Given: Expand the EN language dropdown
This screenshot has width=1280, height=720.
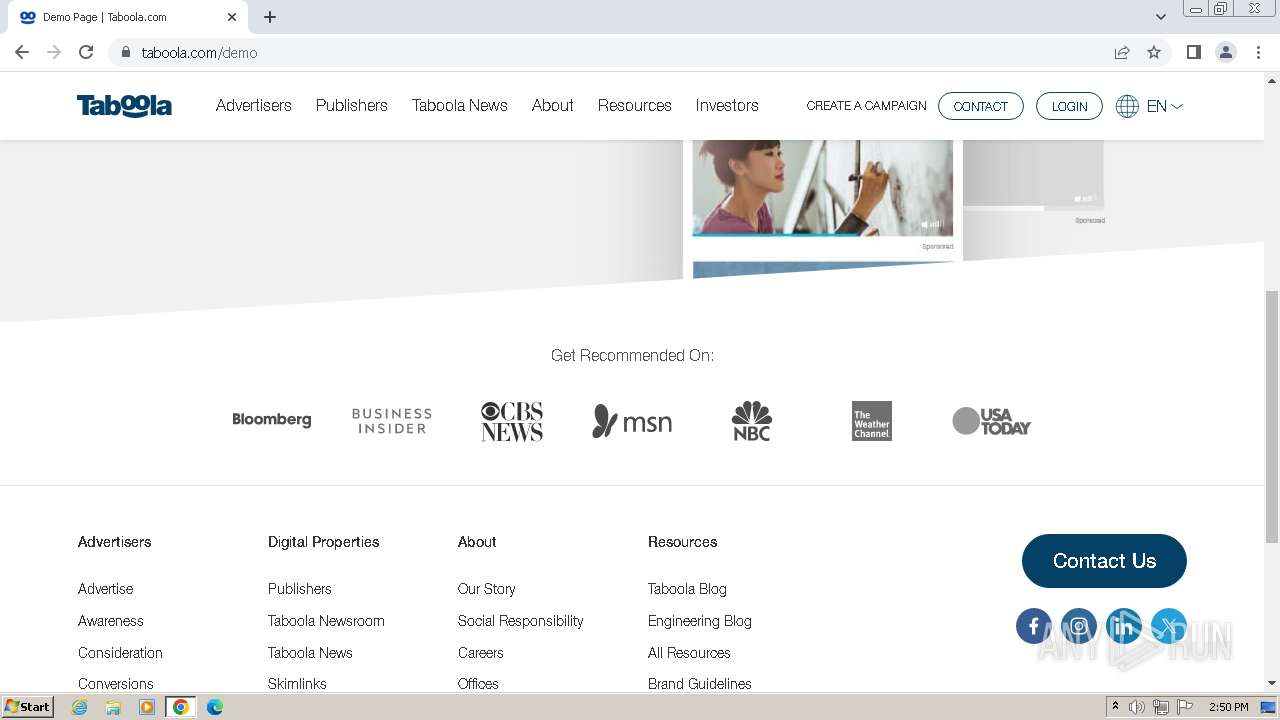Looking at the screenshot, I should [x=1165, y=106].
